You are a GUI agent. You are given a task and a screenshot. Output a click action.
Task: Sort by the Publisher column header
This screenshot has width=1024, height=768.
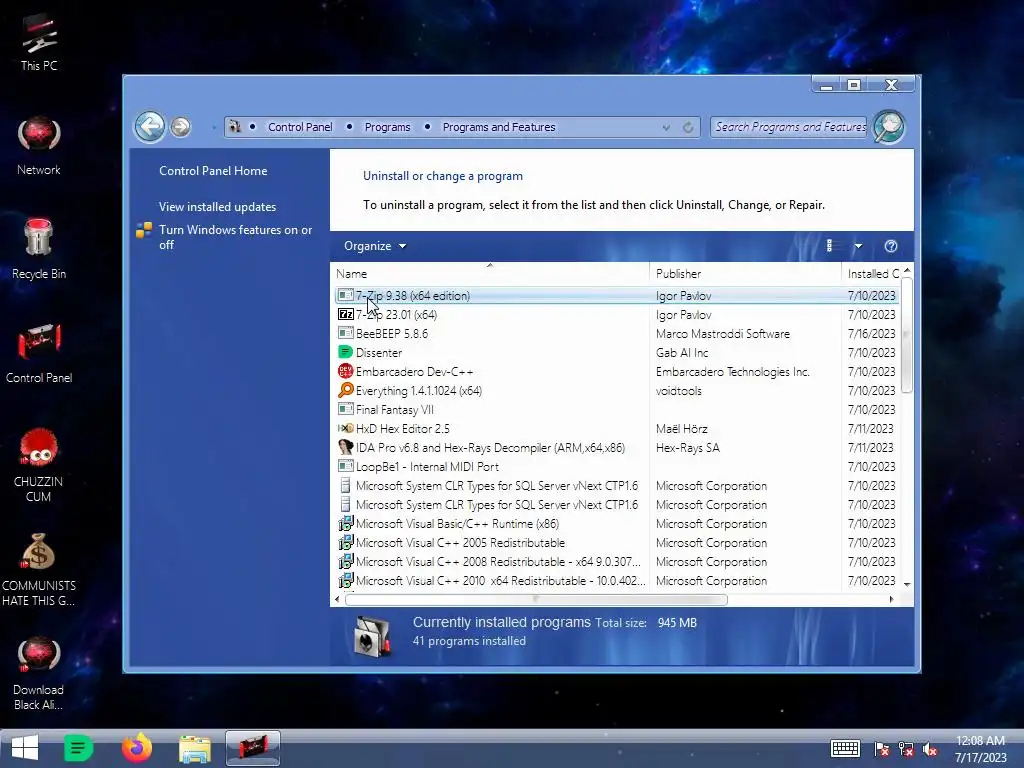point(745,273)
